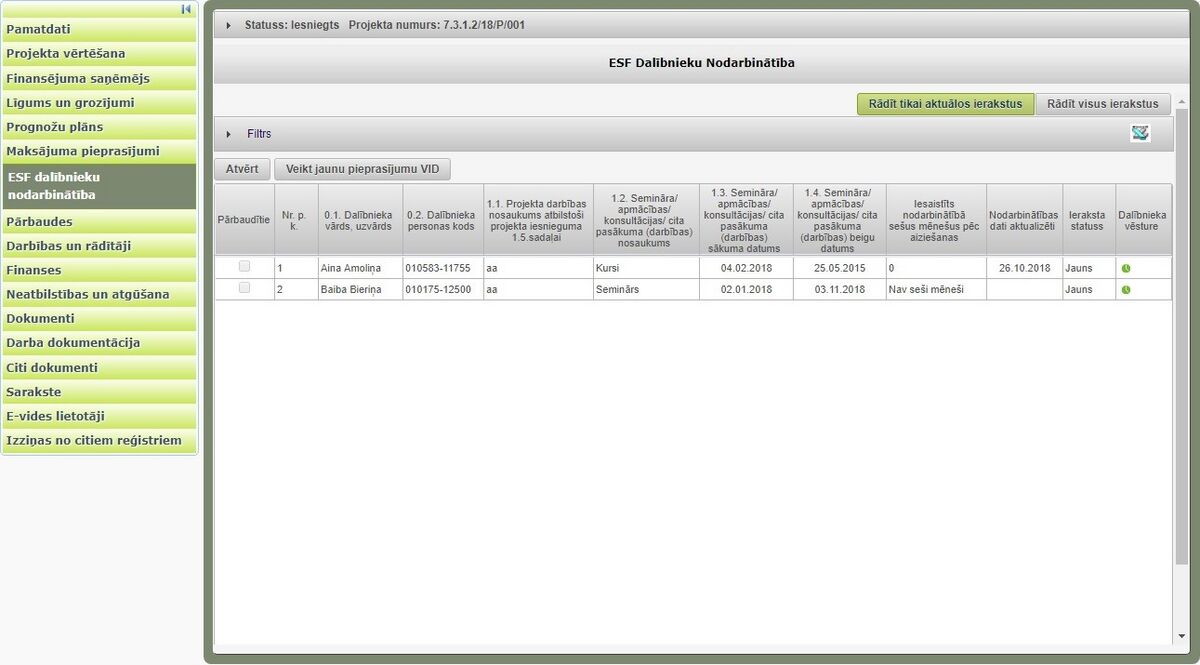Click the scrollbar up arrow
1200x665 pixels.
(1181, 103)
